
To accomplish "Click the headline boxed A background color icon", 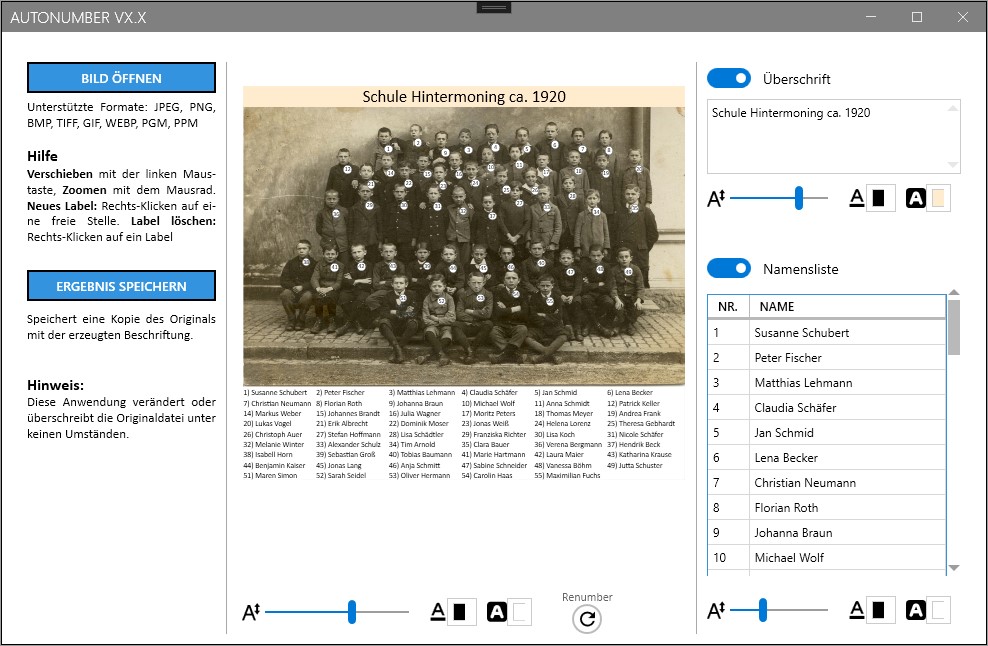I will [x=916, y=198].
